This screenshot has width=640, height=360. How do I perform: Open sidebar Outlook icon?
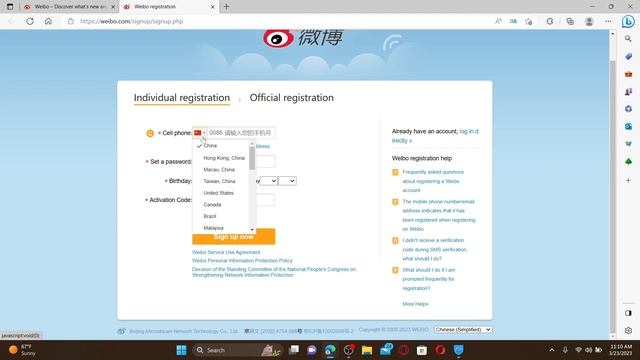(x=628, y=127)
